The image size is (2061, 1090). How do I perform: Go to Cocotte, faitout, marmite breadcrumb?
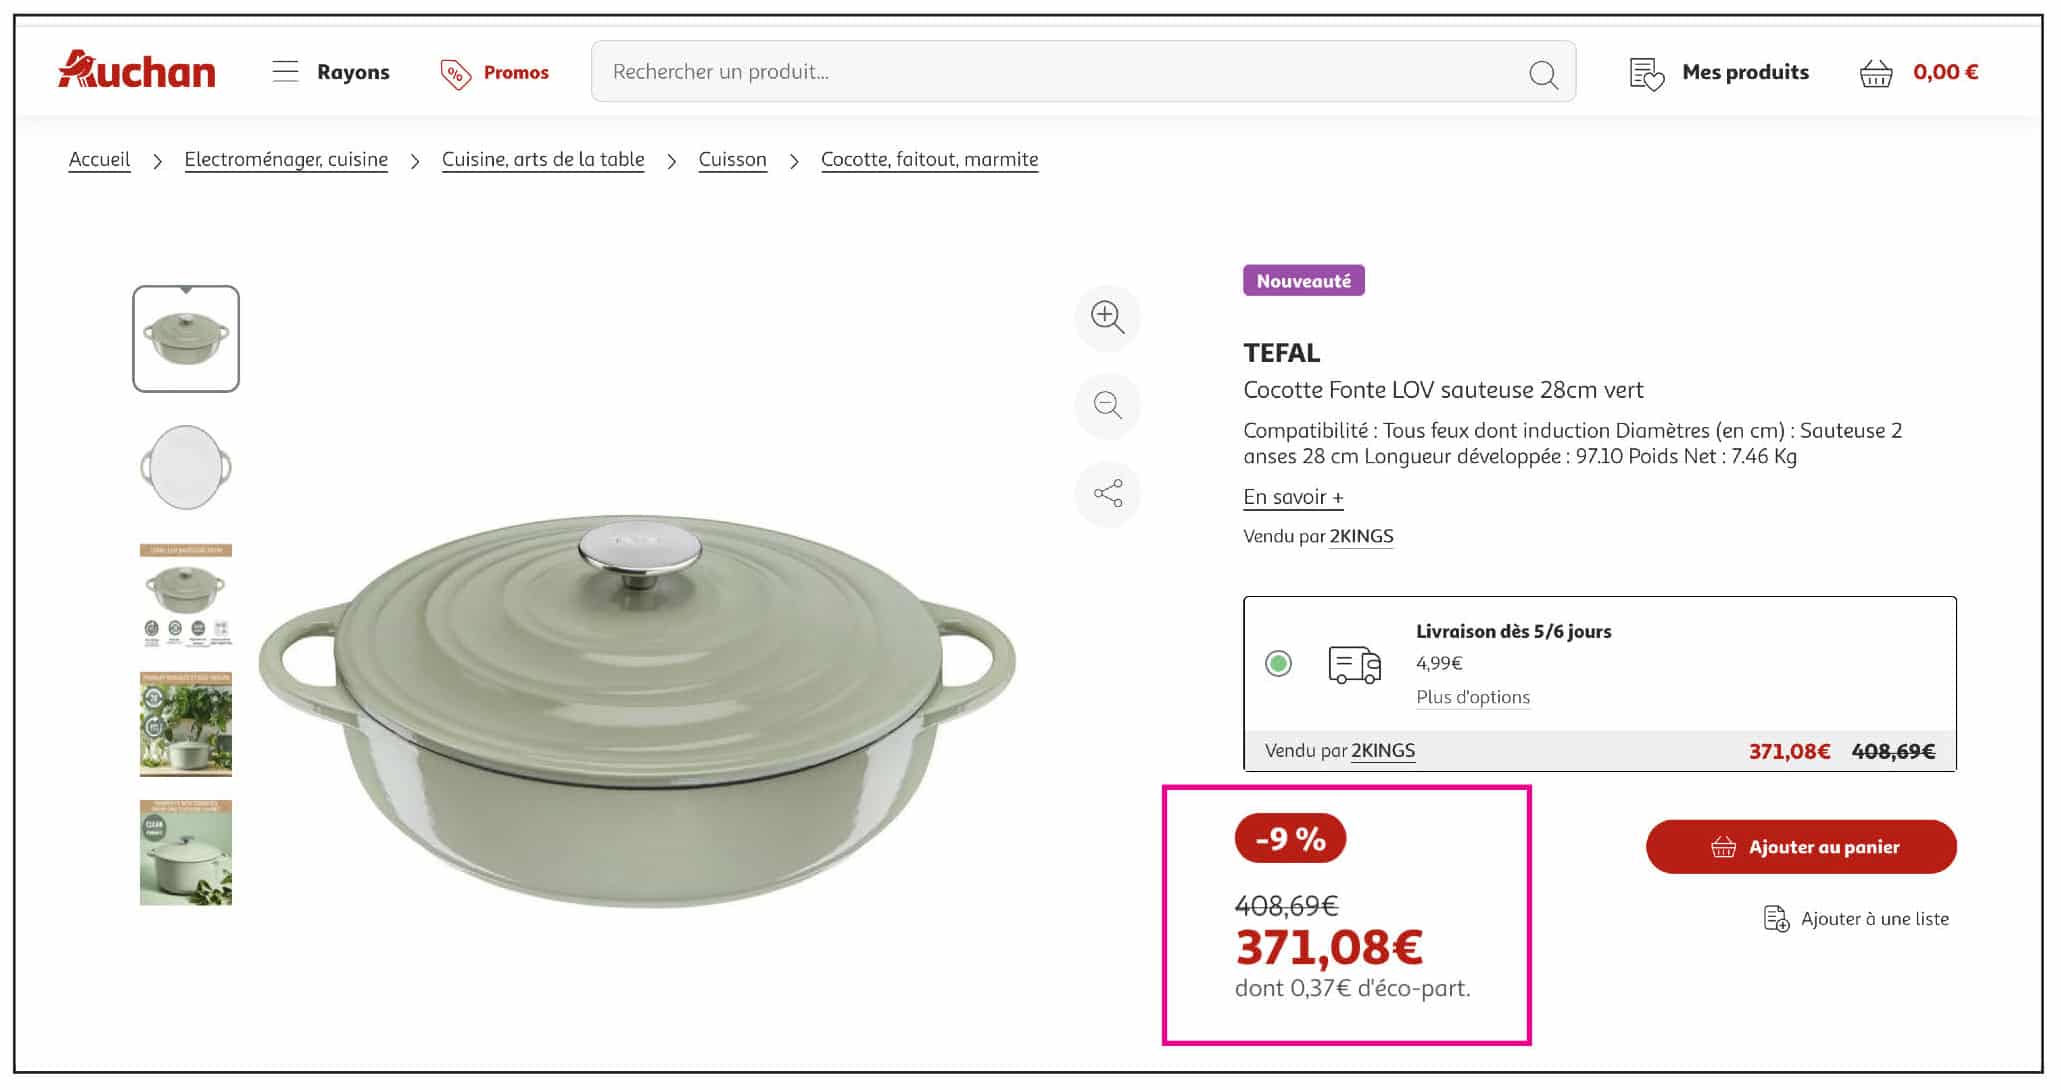(x=929, y=160)
